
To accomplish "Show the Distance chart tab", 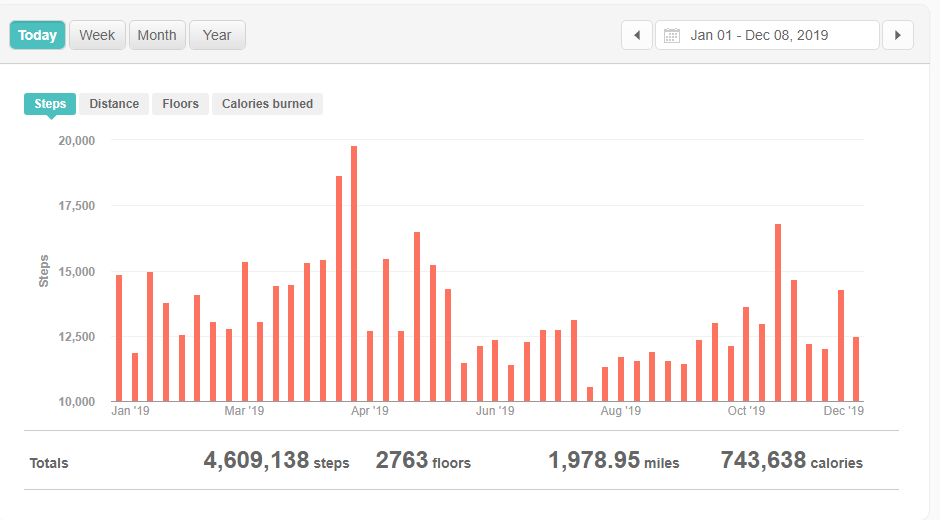I will click(x=114, y=104).
